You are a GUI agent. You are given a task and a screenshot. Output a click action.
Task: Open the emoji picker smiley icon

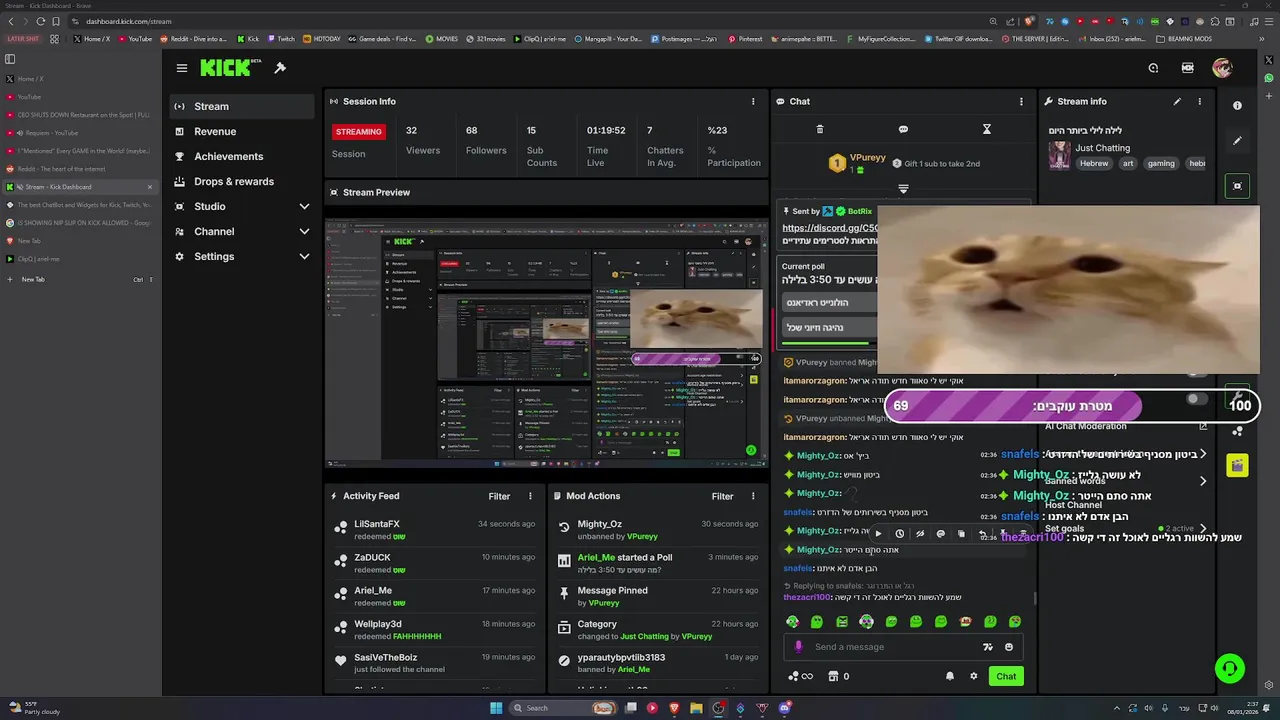1009,647
